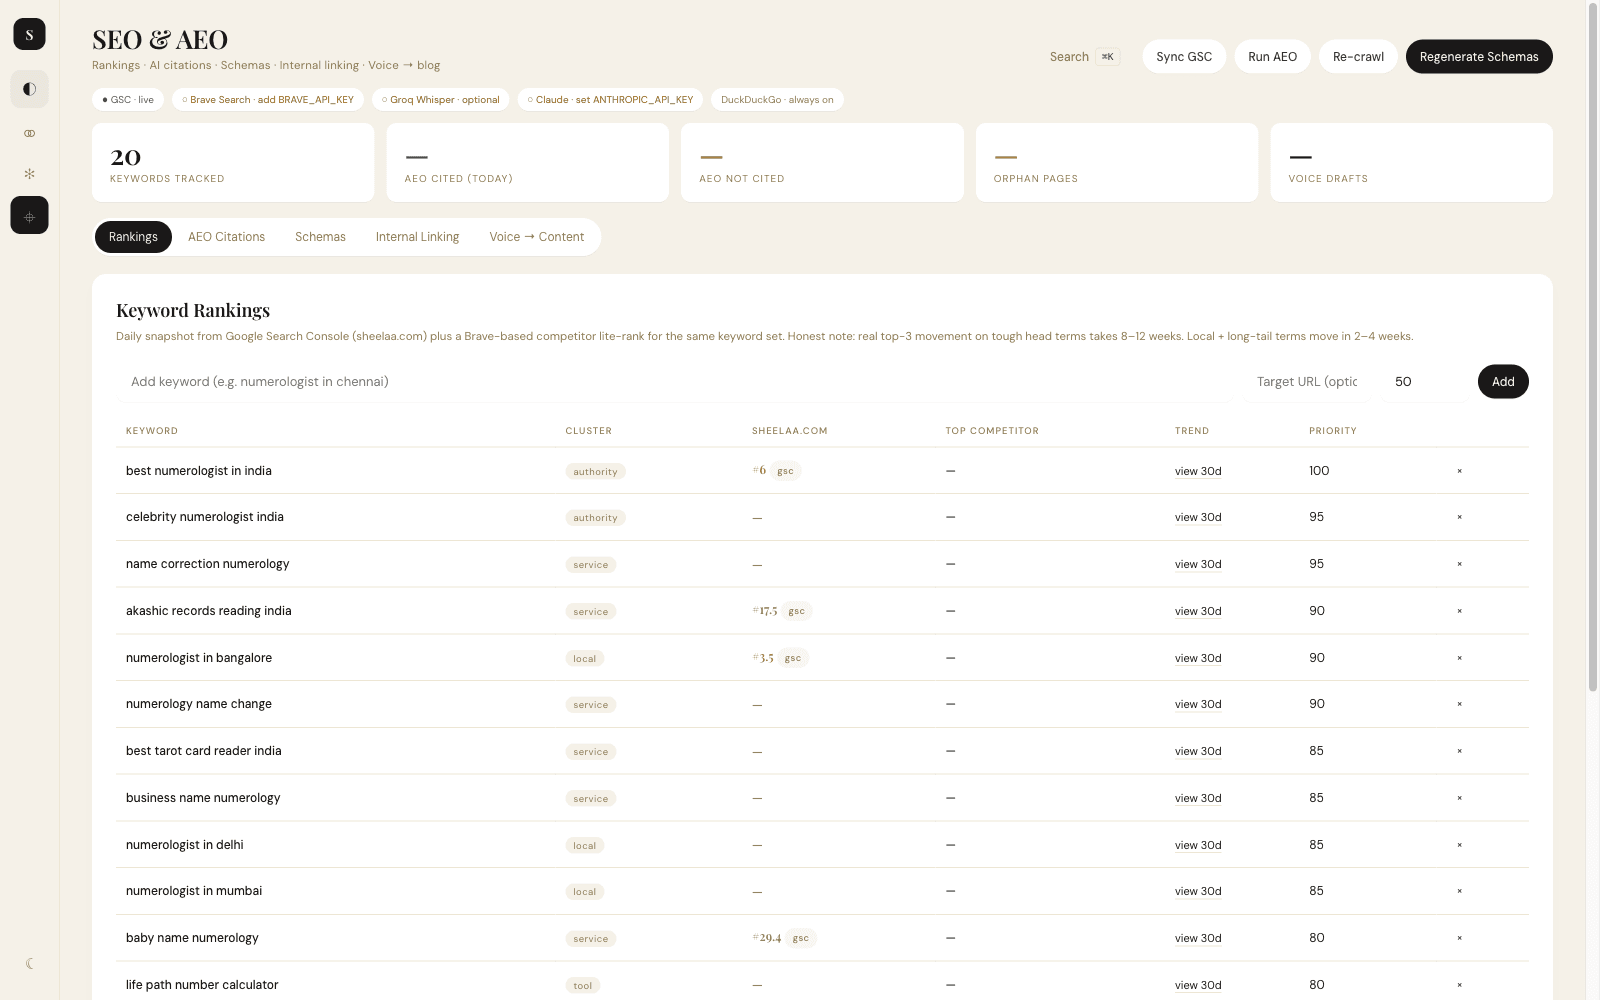Open the linked rings sidebar icon
The height and width of the screenshot is (1000, 1600).
point(29,133)
